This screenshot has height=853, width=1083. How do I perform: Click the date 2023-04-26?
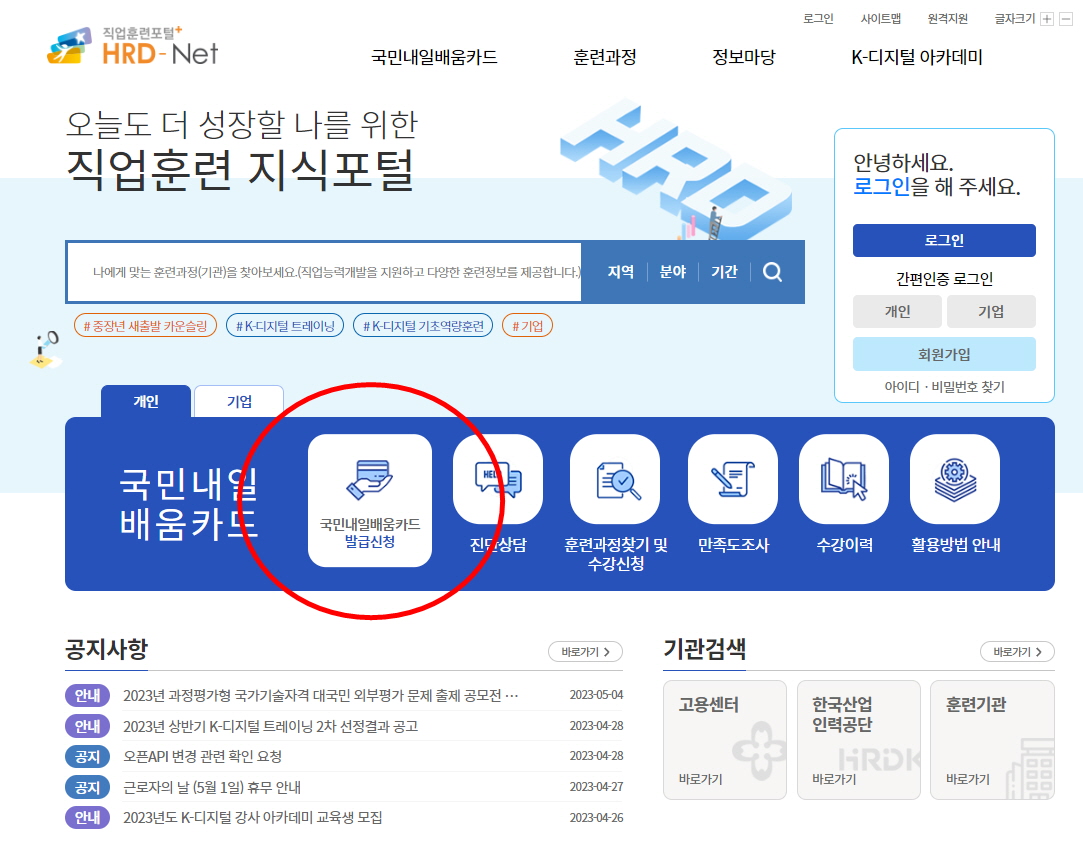click(596, 818)
